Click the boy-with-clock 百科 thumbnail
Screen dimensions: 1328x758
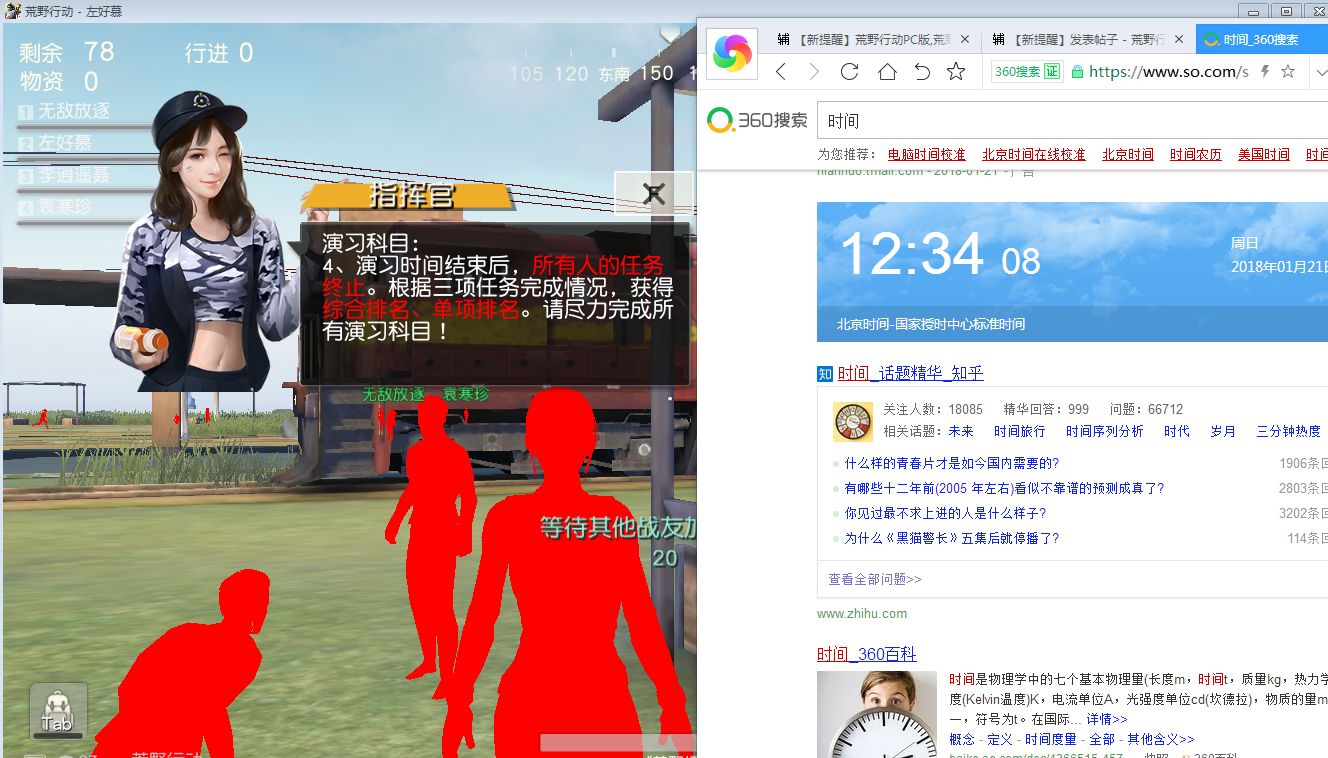877,714
